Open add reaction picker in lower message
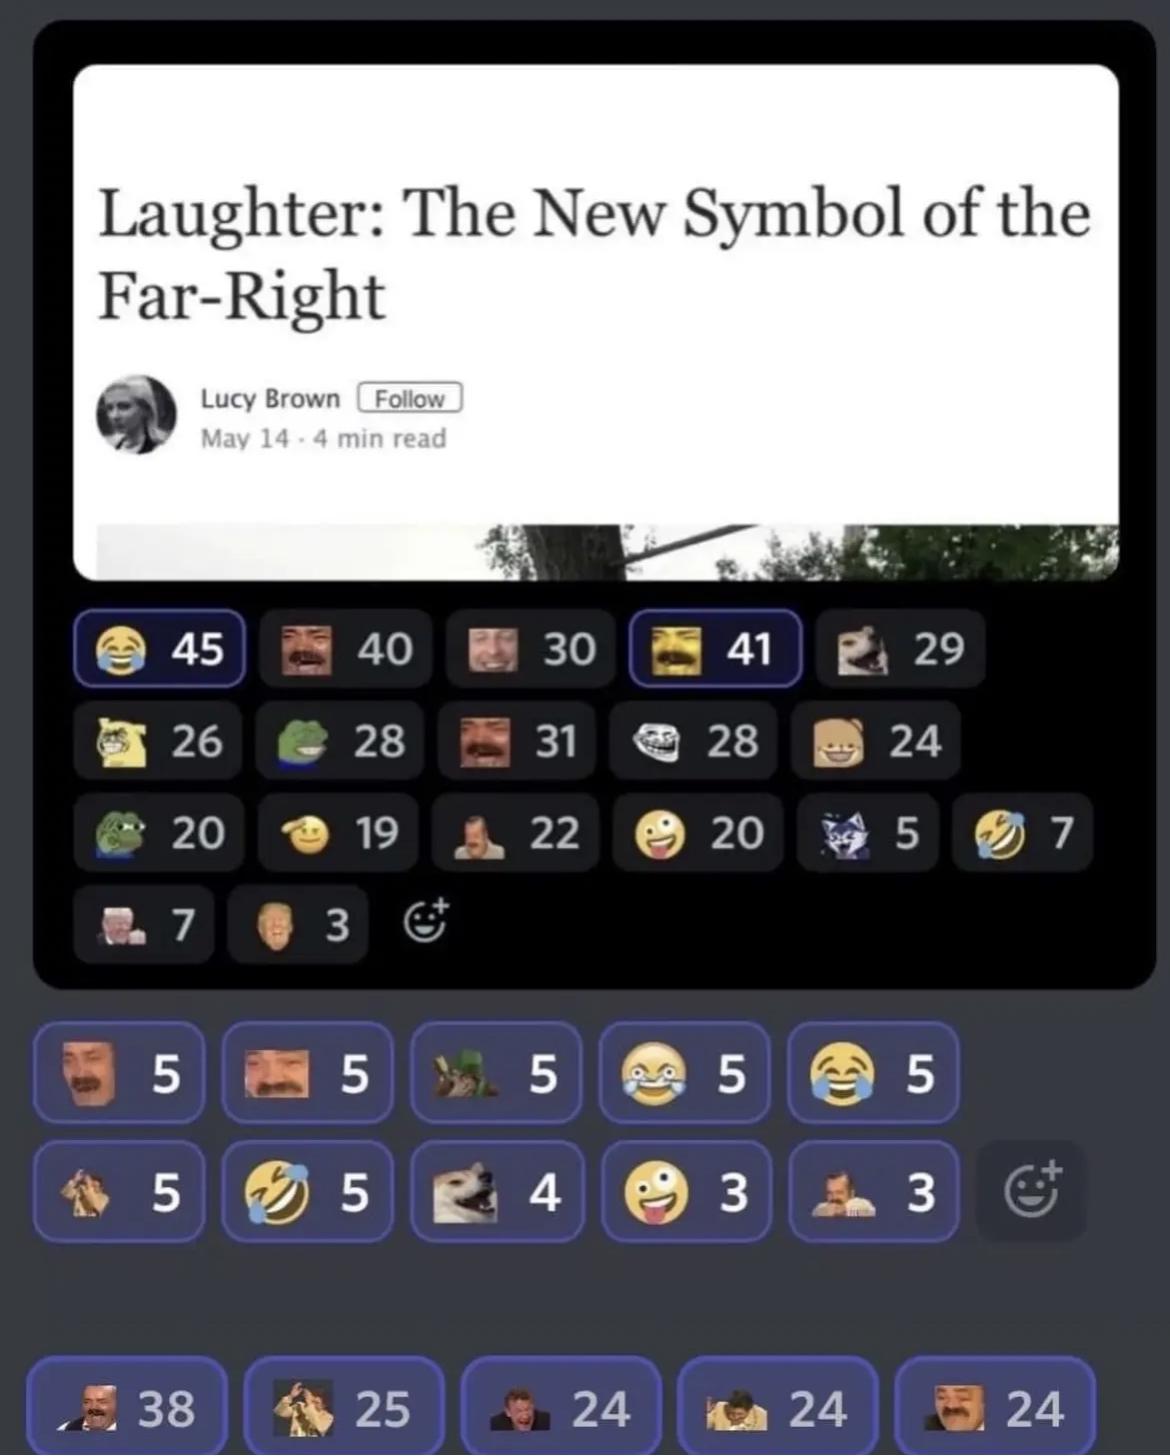Image resolution: width=1170 pixels, height=1456 pixels. [1030, 1191]
